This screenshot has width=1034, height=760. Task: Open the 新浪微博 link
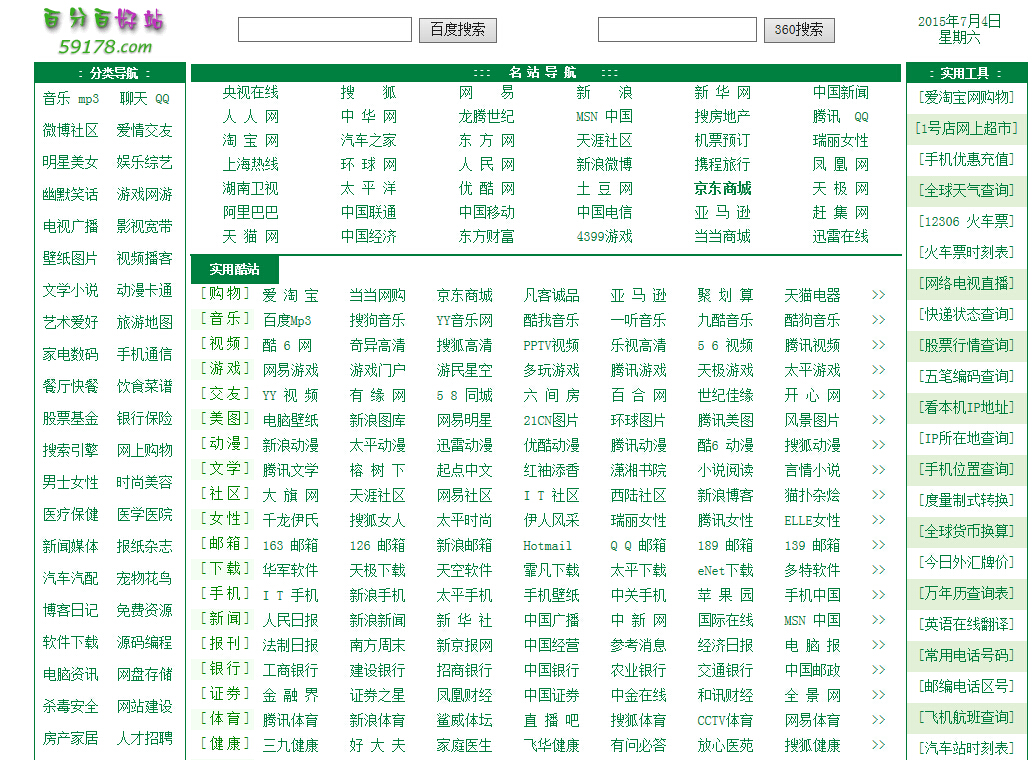tap(605, 164)
